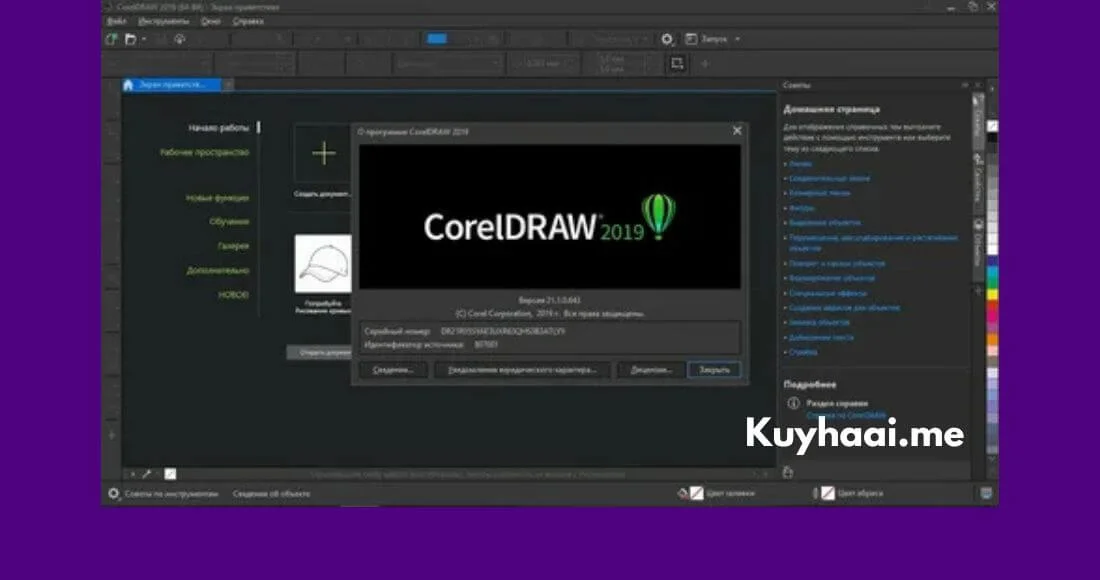The width and height of the screenshot is (1100, 580).
Task: Click the color proofing icon at status bar end
Action: pos(986,494)
